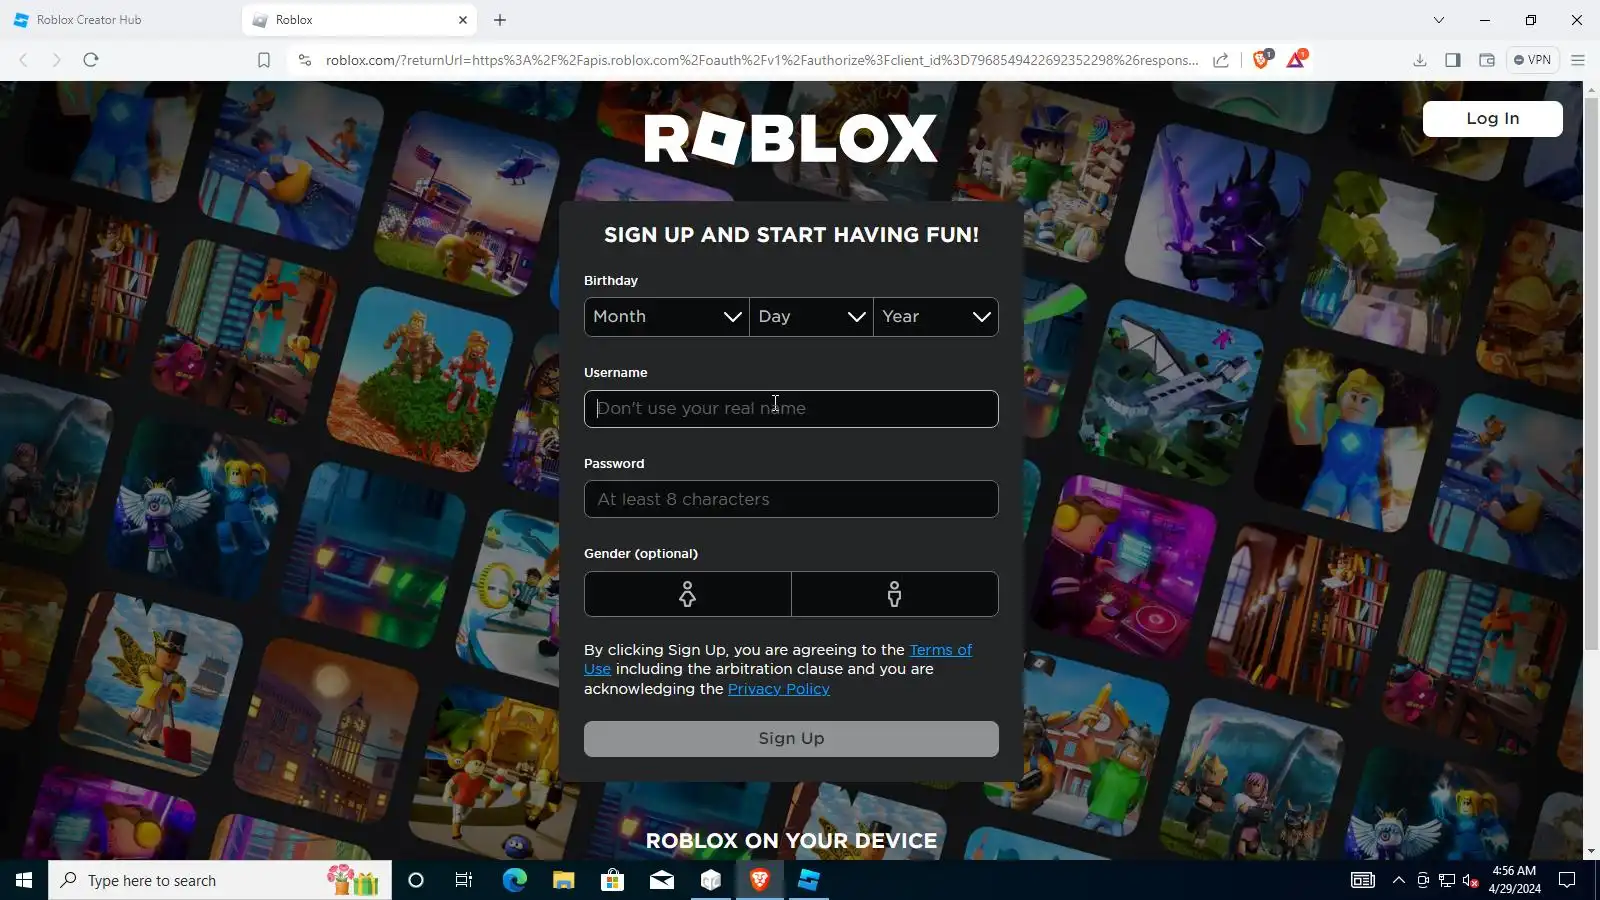Select the Roblox browser tab
Screen dimensions: 1600x900
coord(359,20)
